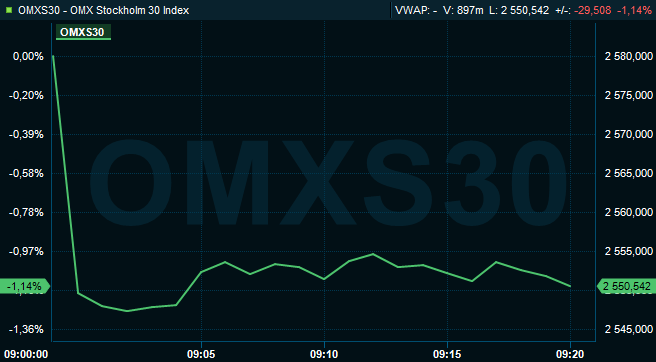Click the 09:05 time axis label
Screen dimensions: 656x362
(x=201, y=354)
